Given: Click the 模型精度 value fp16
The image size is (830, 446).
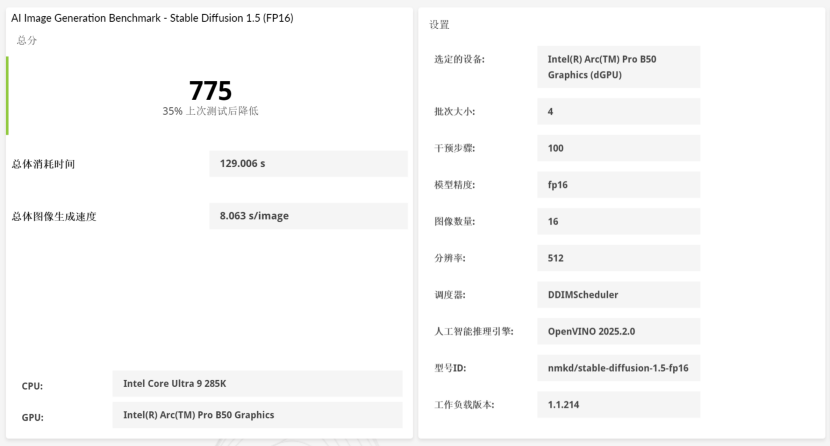Looking at the screenshot, I should click(x=618, y=185).
